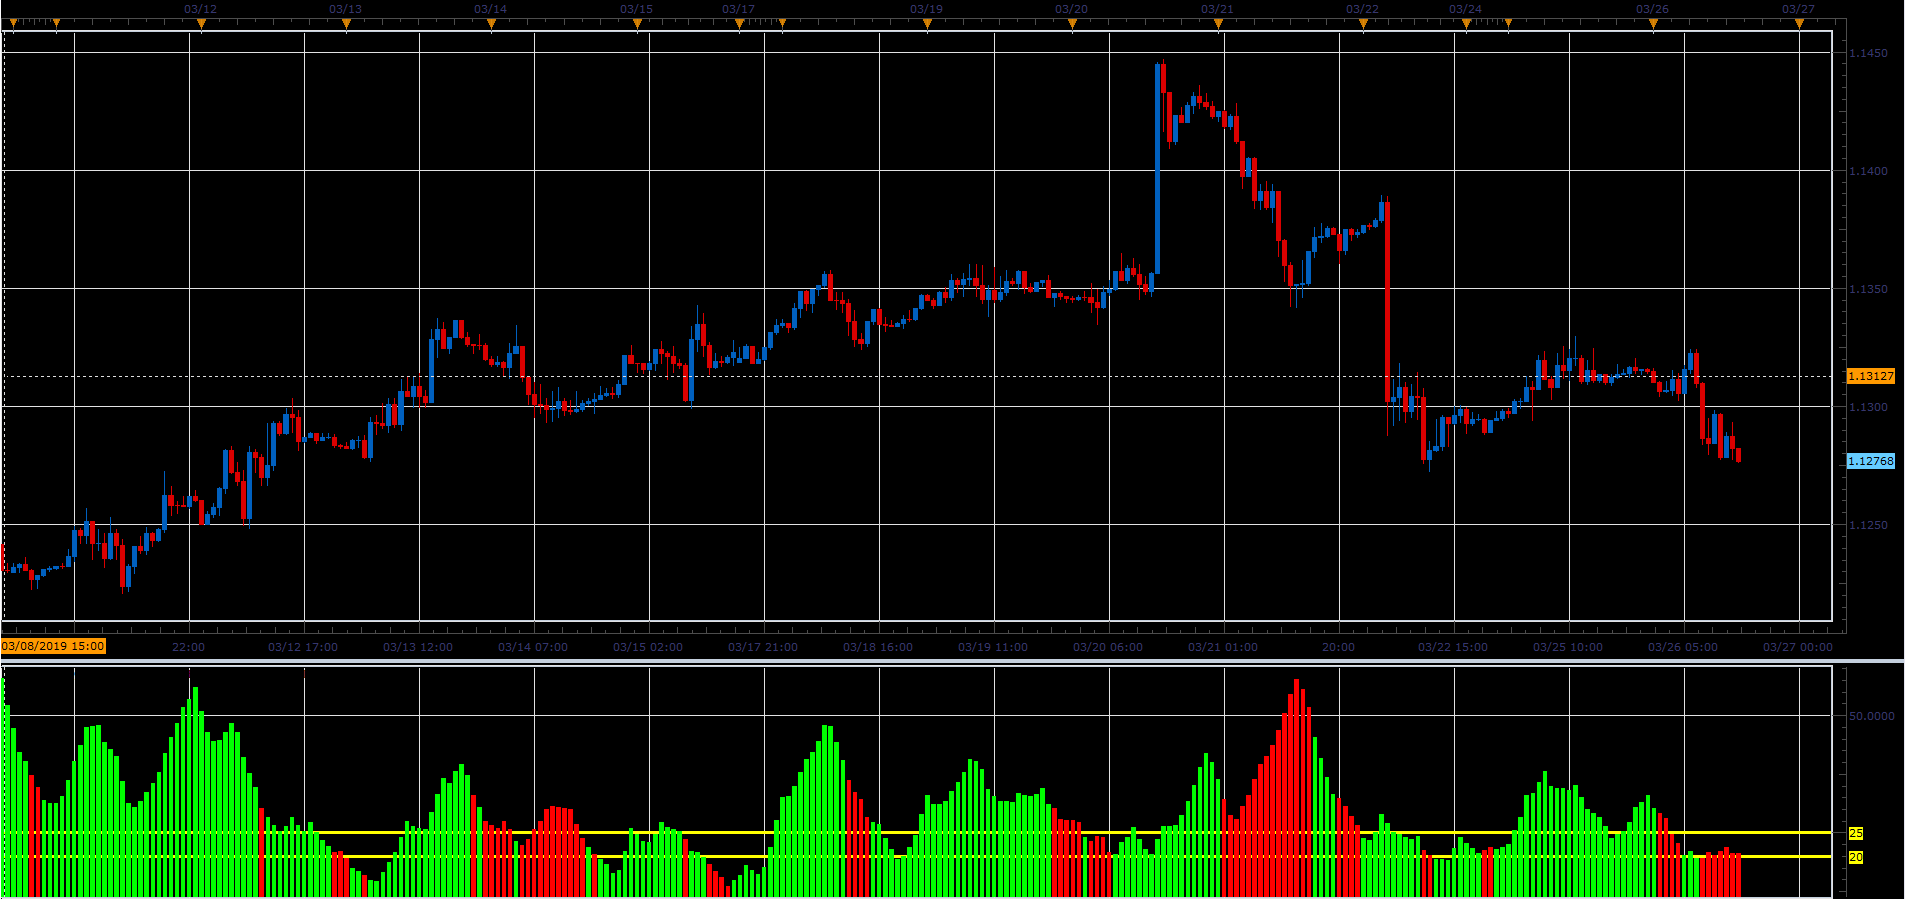
Task: Pick the orange marker beneath the 03/20 date
Action: pos(1072,25)
